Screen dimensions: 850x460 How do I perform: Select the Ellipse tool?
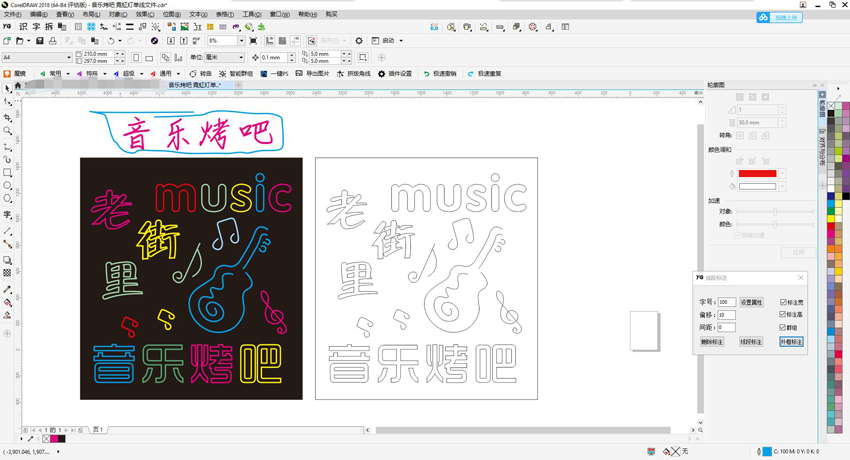7,186
